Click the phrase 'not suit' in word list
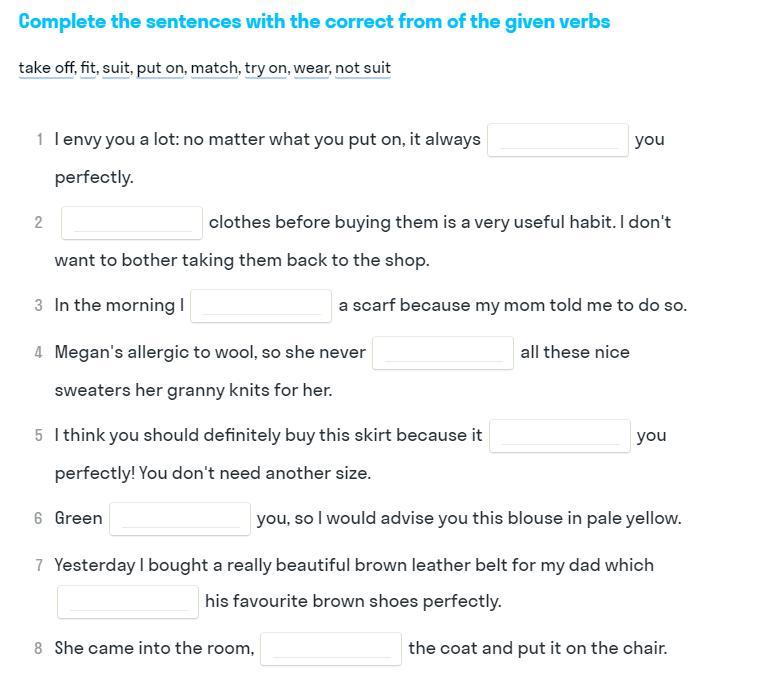 tap(363, 68)
